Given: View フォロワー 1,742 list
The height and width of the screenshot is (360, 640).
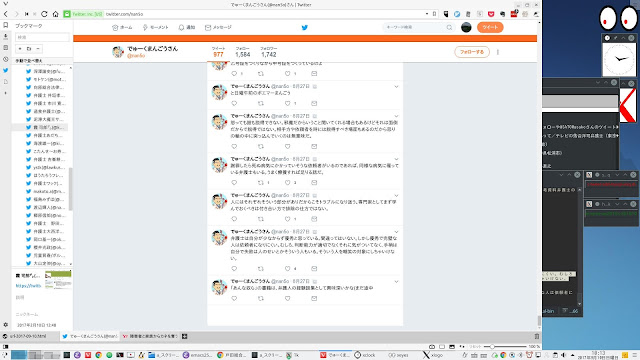Looking at the screenshot, I should [269, 52].
